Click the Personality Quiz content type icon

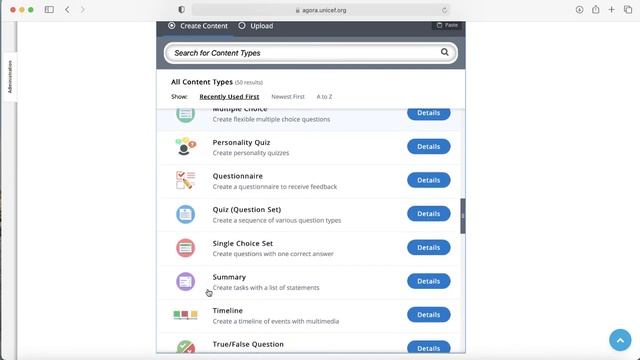click(186, 147)
